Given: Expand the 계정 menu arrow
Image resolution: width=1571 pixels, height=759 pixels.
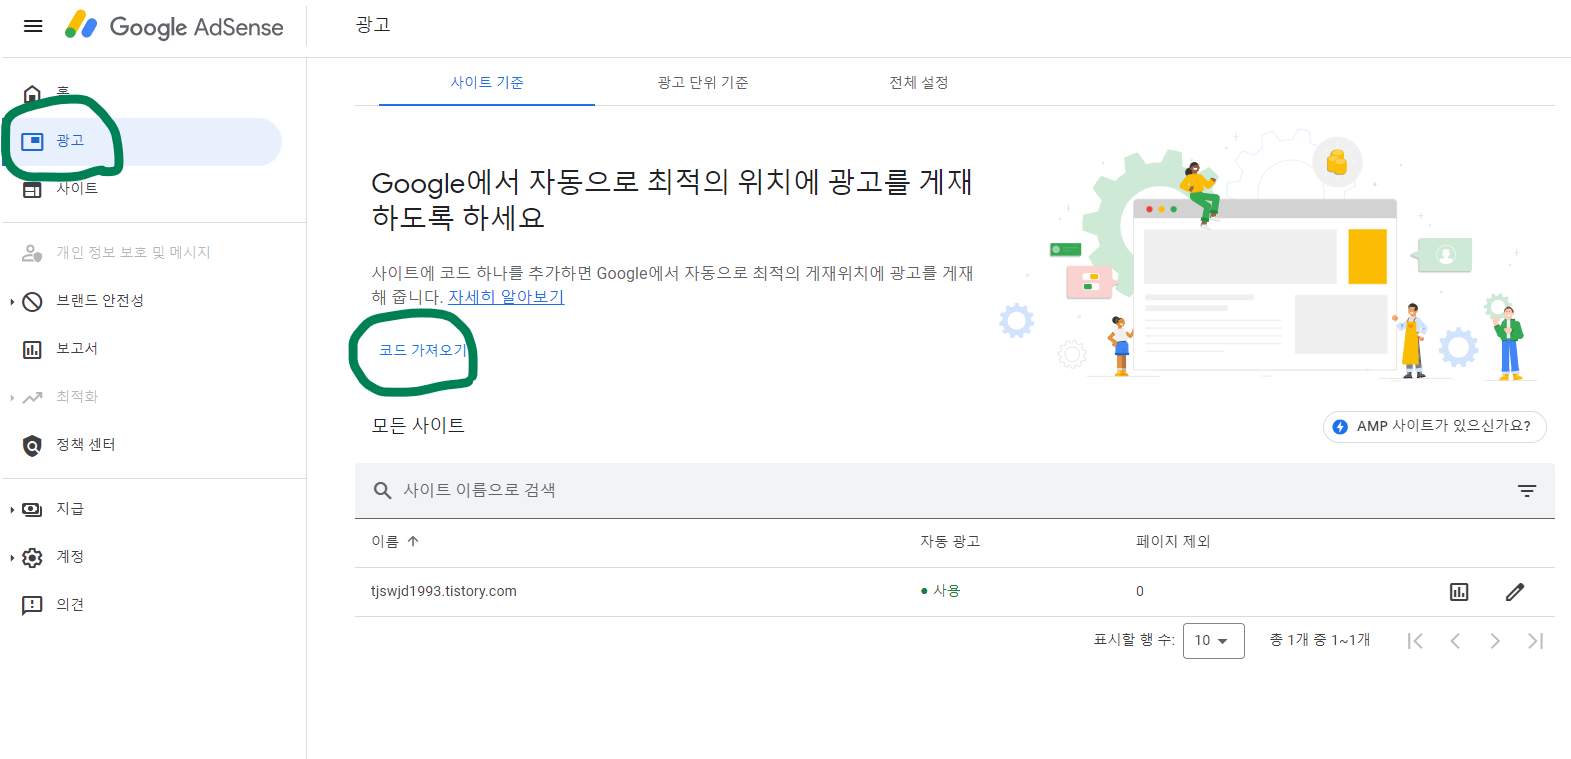Looking at the screenshot, I should 12,557.
